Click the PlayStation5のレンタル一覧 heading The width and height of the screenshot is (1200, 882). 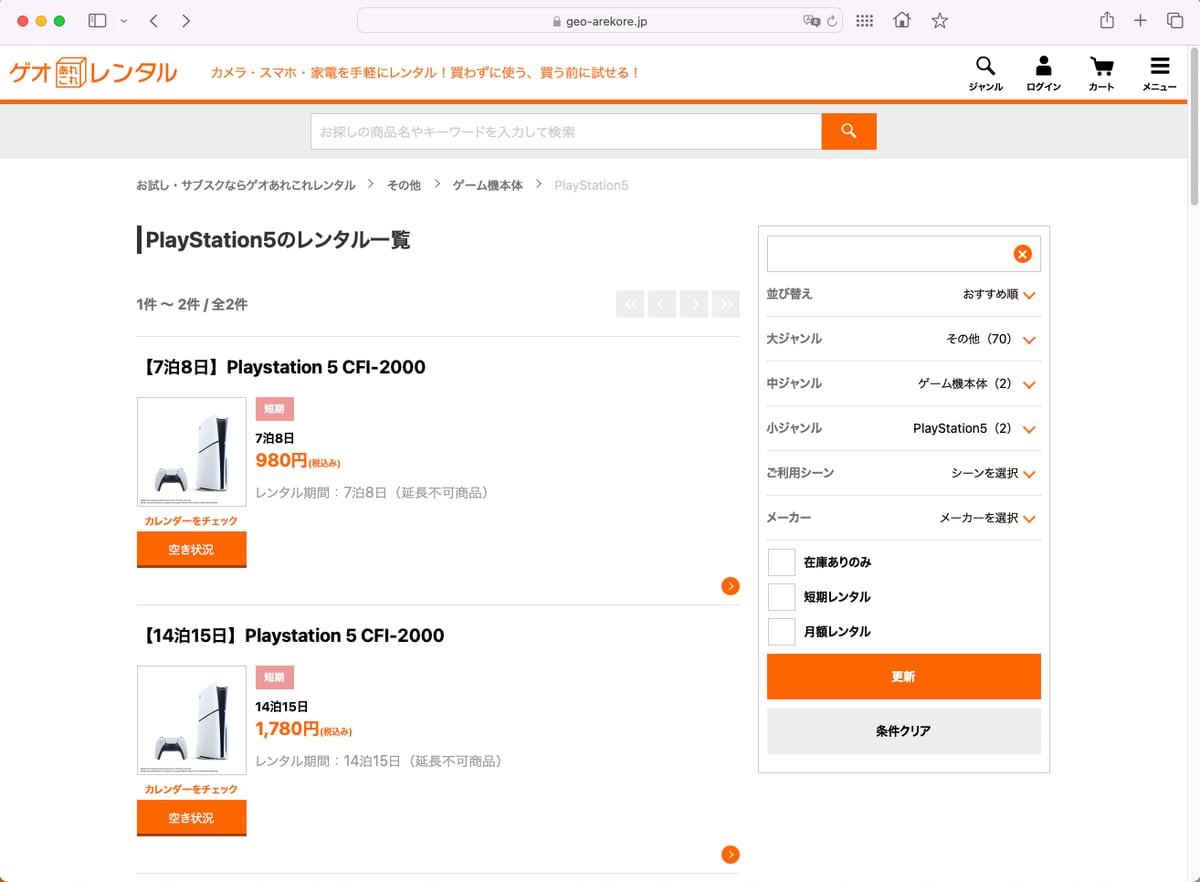278,240
